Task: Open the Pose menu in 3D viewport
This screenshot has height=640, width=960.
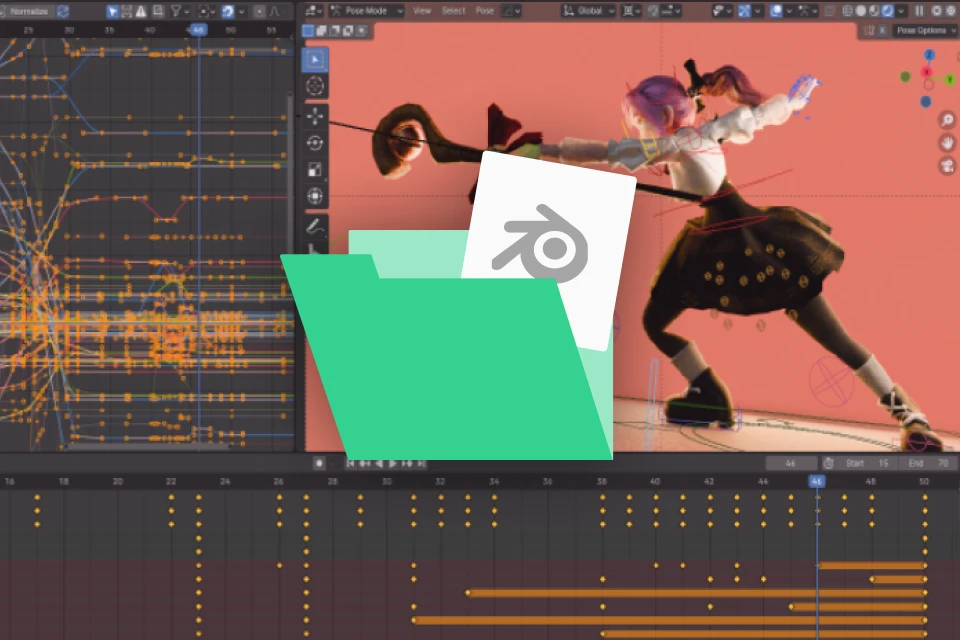Action: (x=484, y=11)
